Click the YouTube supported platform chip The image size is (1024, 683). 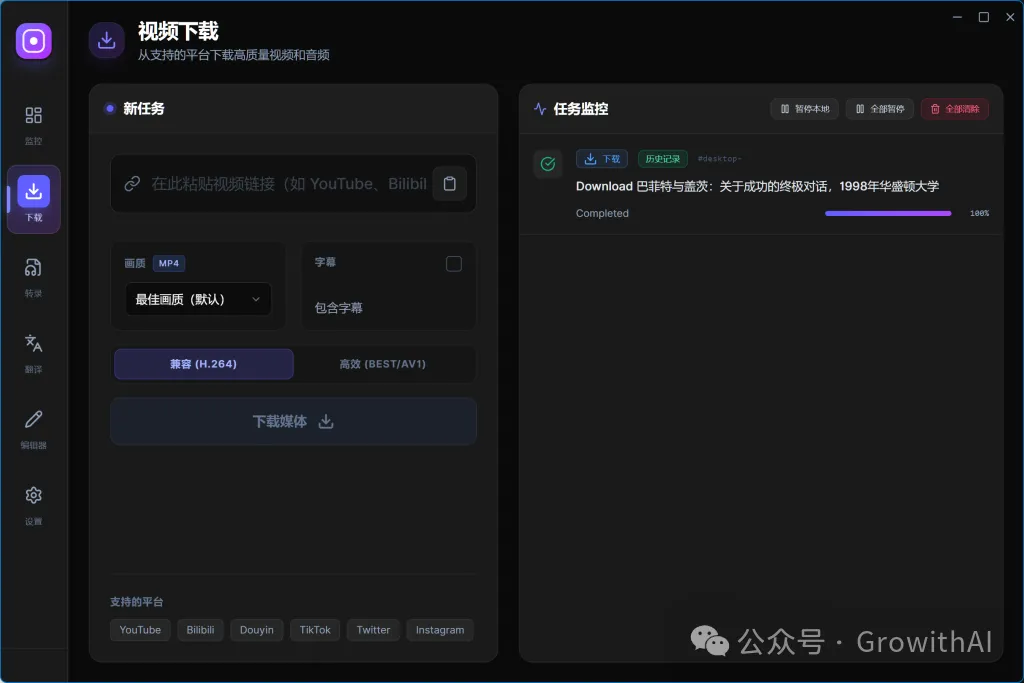tap(140, 629)
